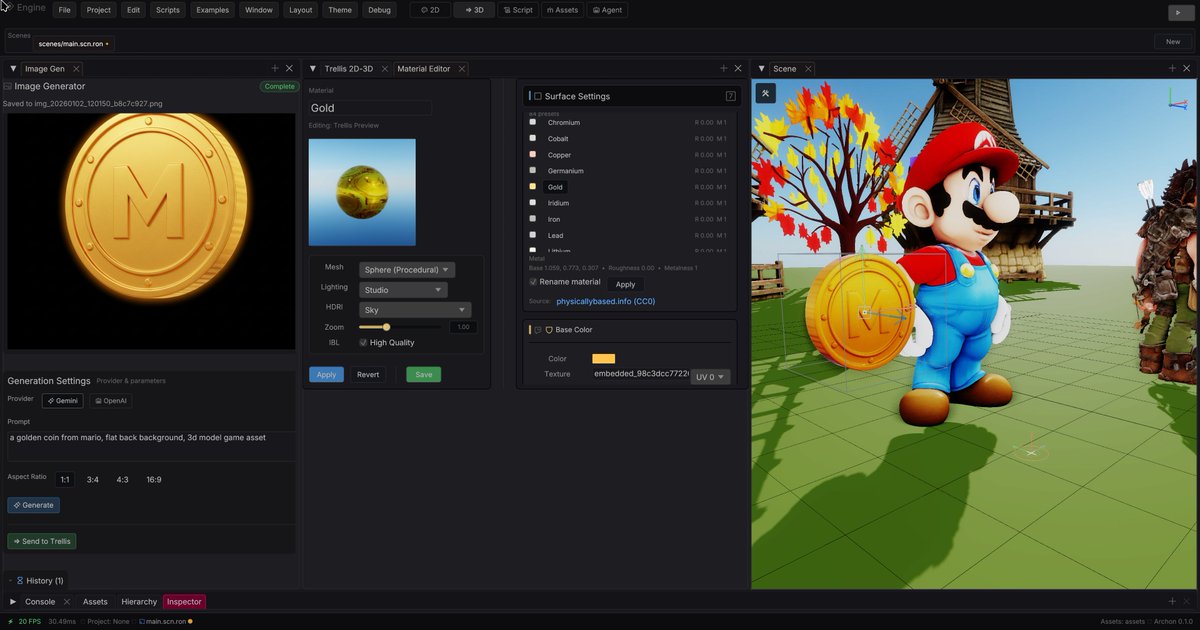1200x630 pixels.
Task: Click the History hourglass icon
Action: [20, 581]
